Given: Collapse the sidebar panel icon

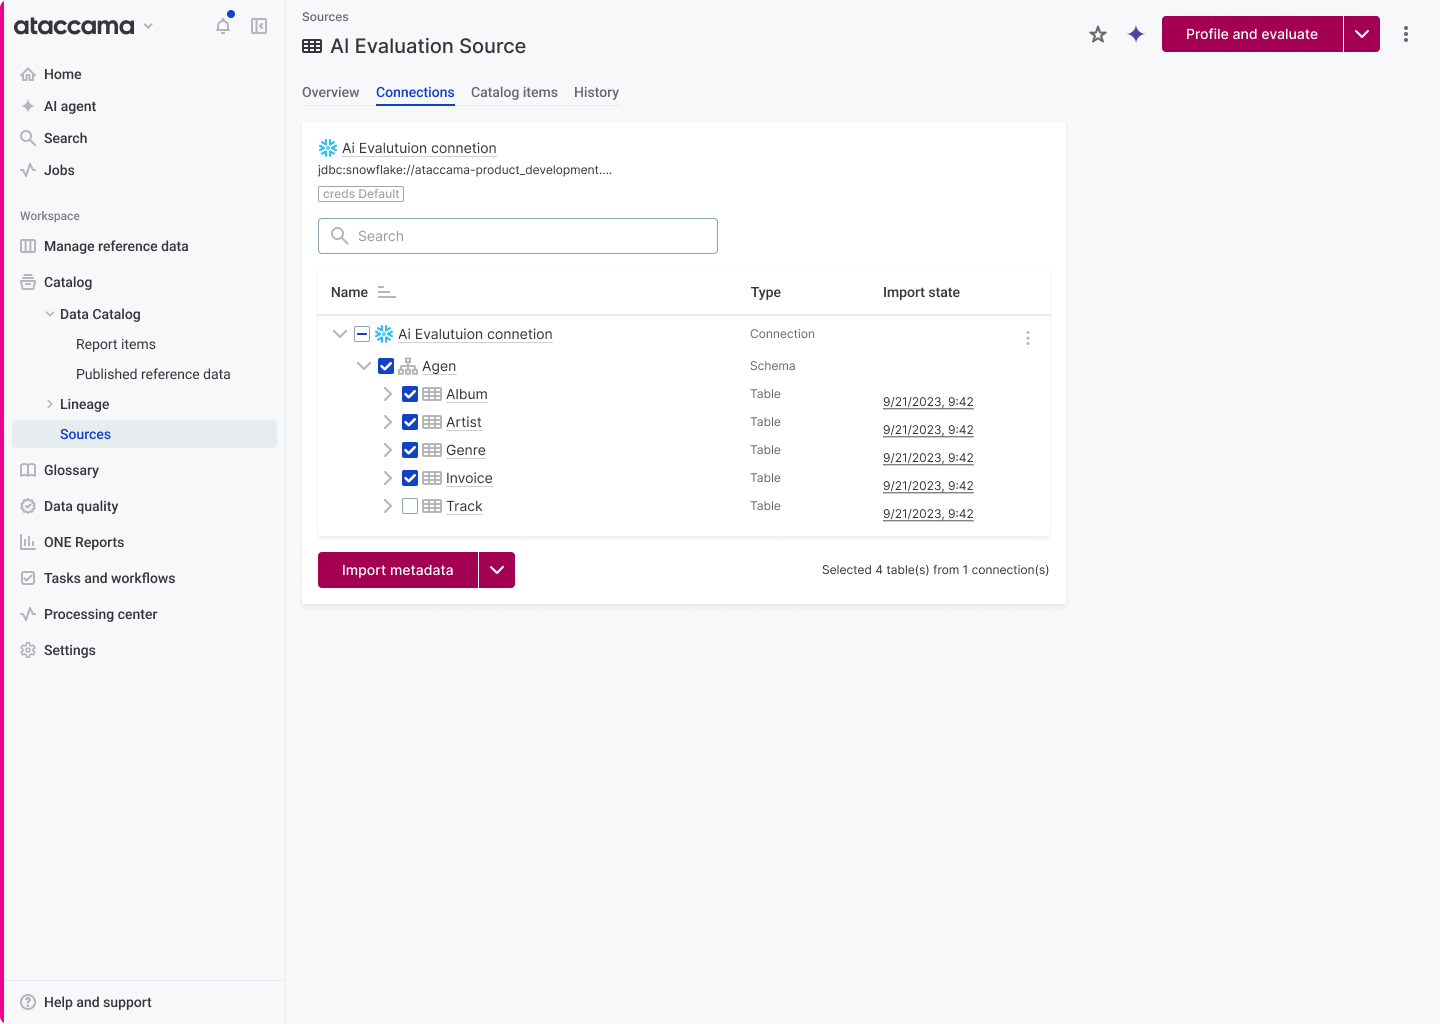Looking at the screenshot, I should 259,26.
